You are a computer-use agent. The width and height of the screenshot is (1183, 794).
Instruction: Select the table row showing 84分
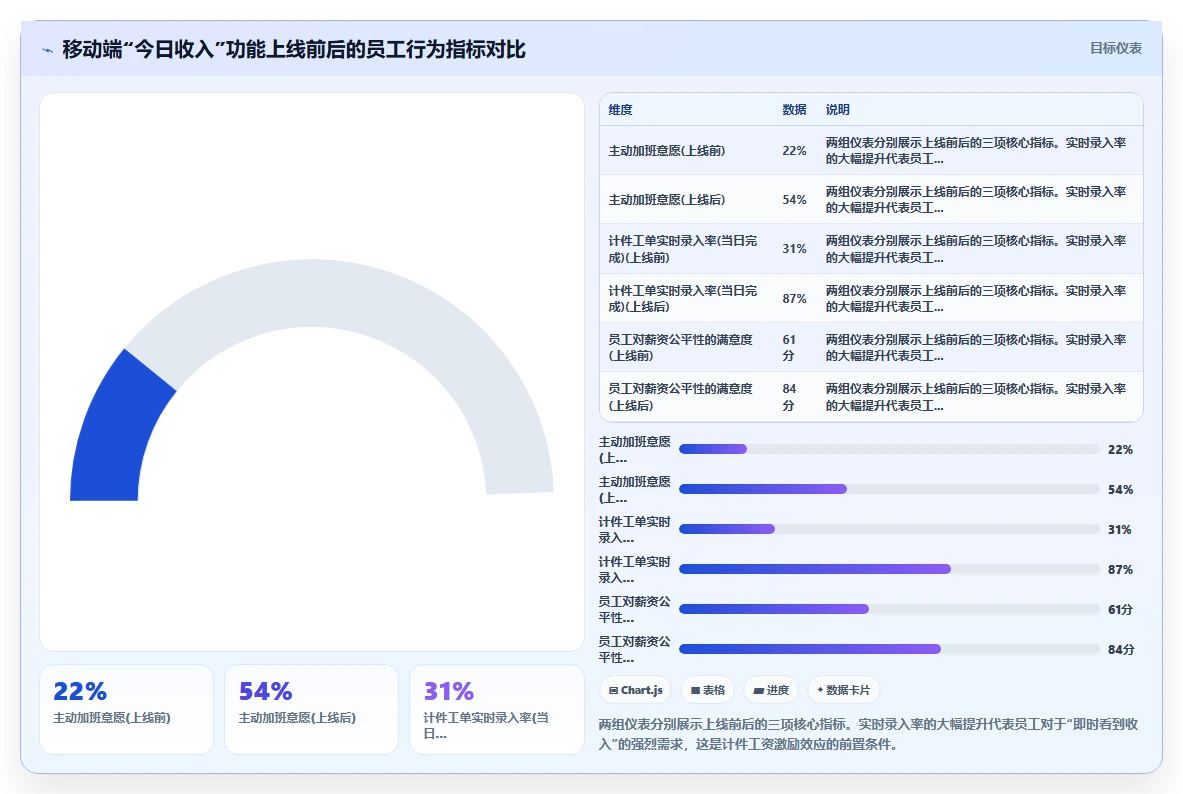pyautogui.click(x=871, y=397)
